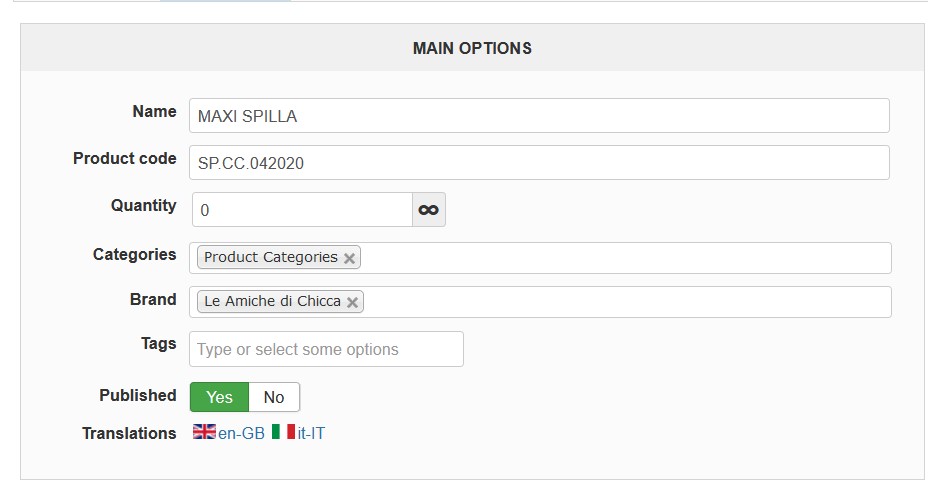Screen dimensions: 928x493
Task: Select the Le Amiche di Chicca chip
Action: (x=272, y=302)
